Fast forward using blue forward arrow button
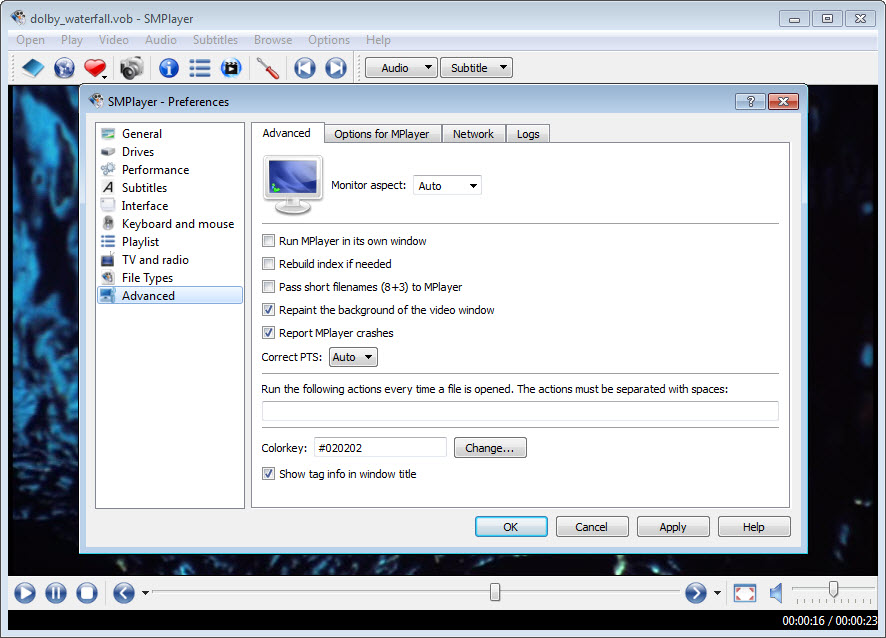This screenshot has height=638, width=886. point(696,593)
